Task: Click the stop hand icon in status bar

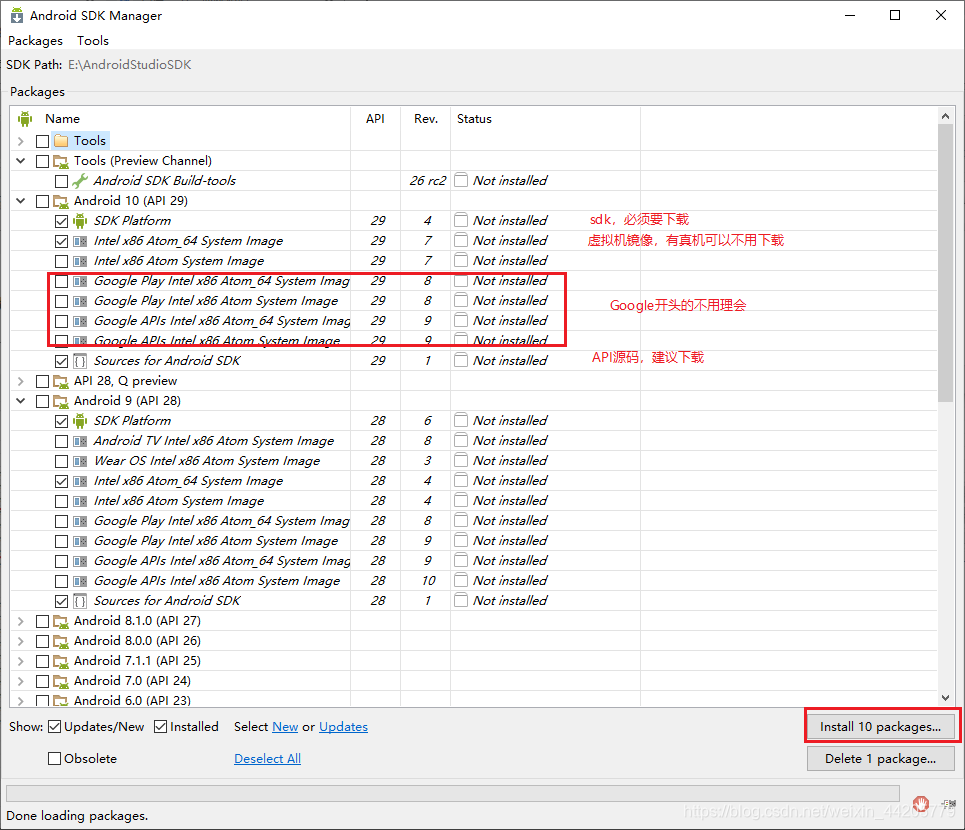Action: 921,803
